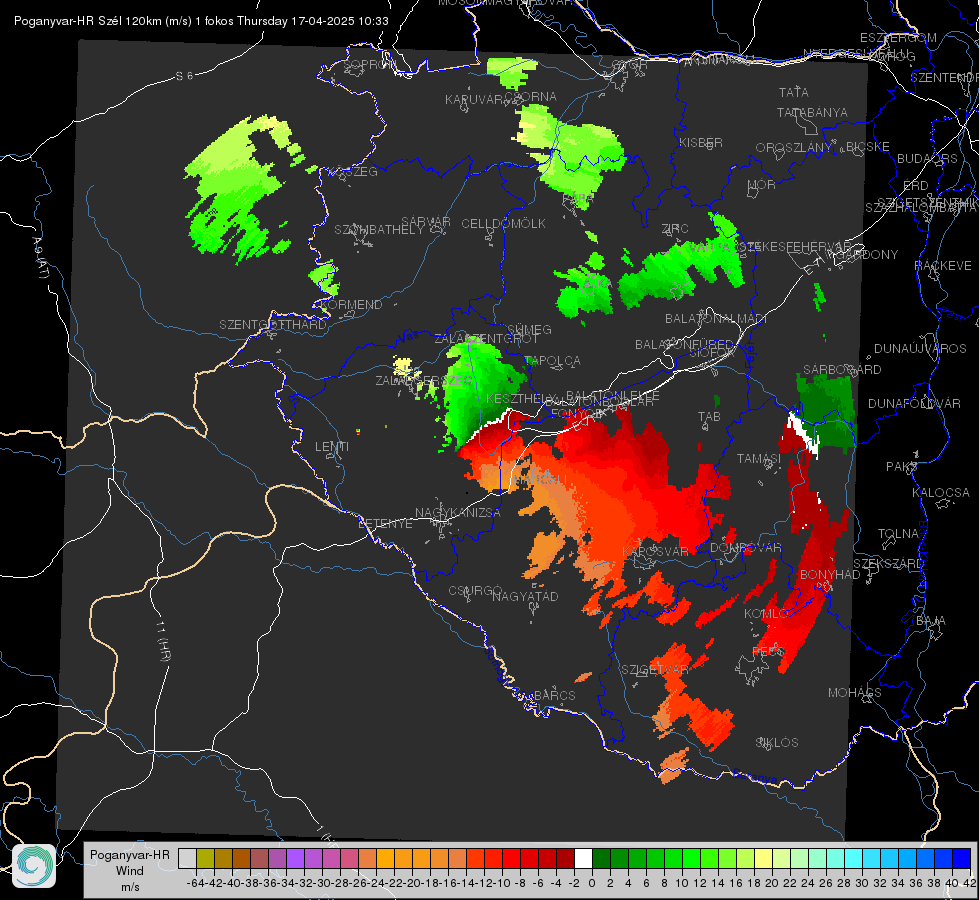The height and width of the screenshot is (900, 979).
Task: Select the KISBÉR label on the map
Action: [701, 143]
